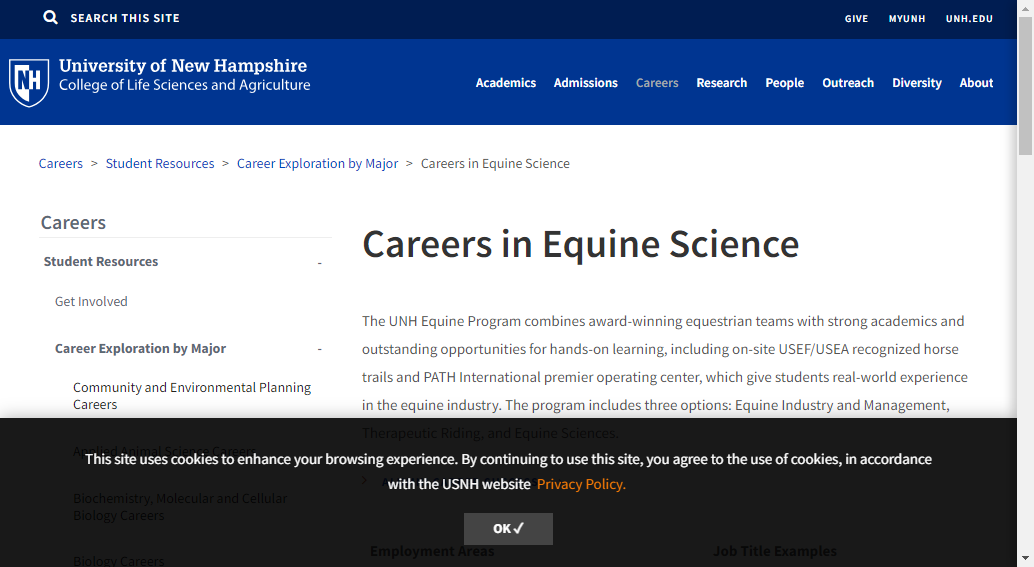This screenshot has height=567, width=1034.
Task: Click the UNH shield logo
Action: 28,82
